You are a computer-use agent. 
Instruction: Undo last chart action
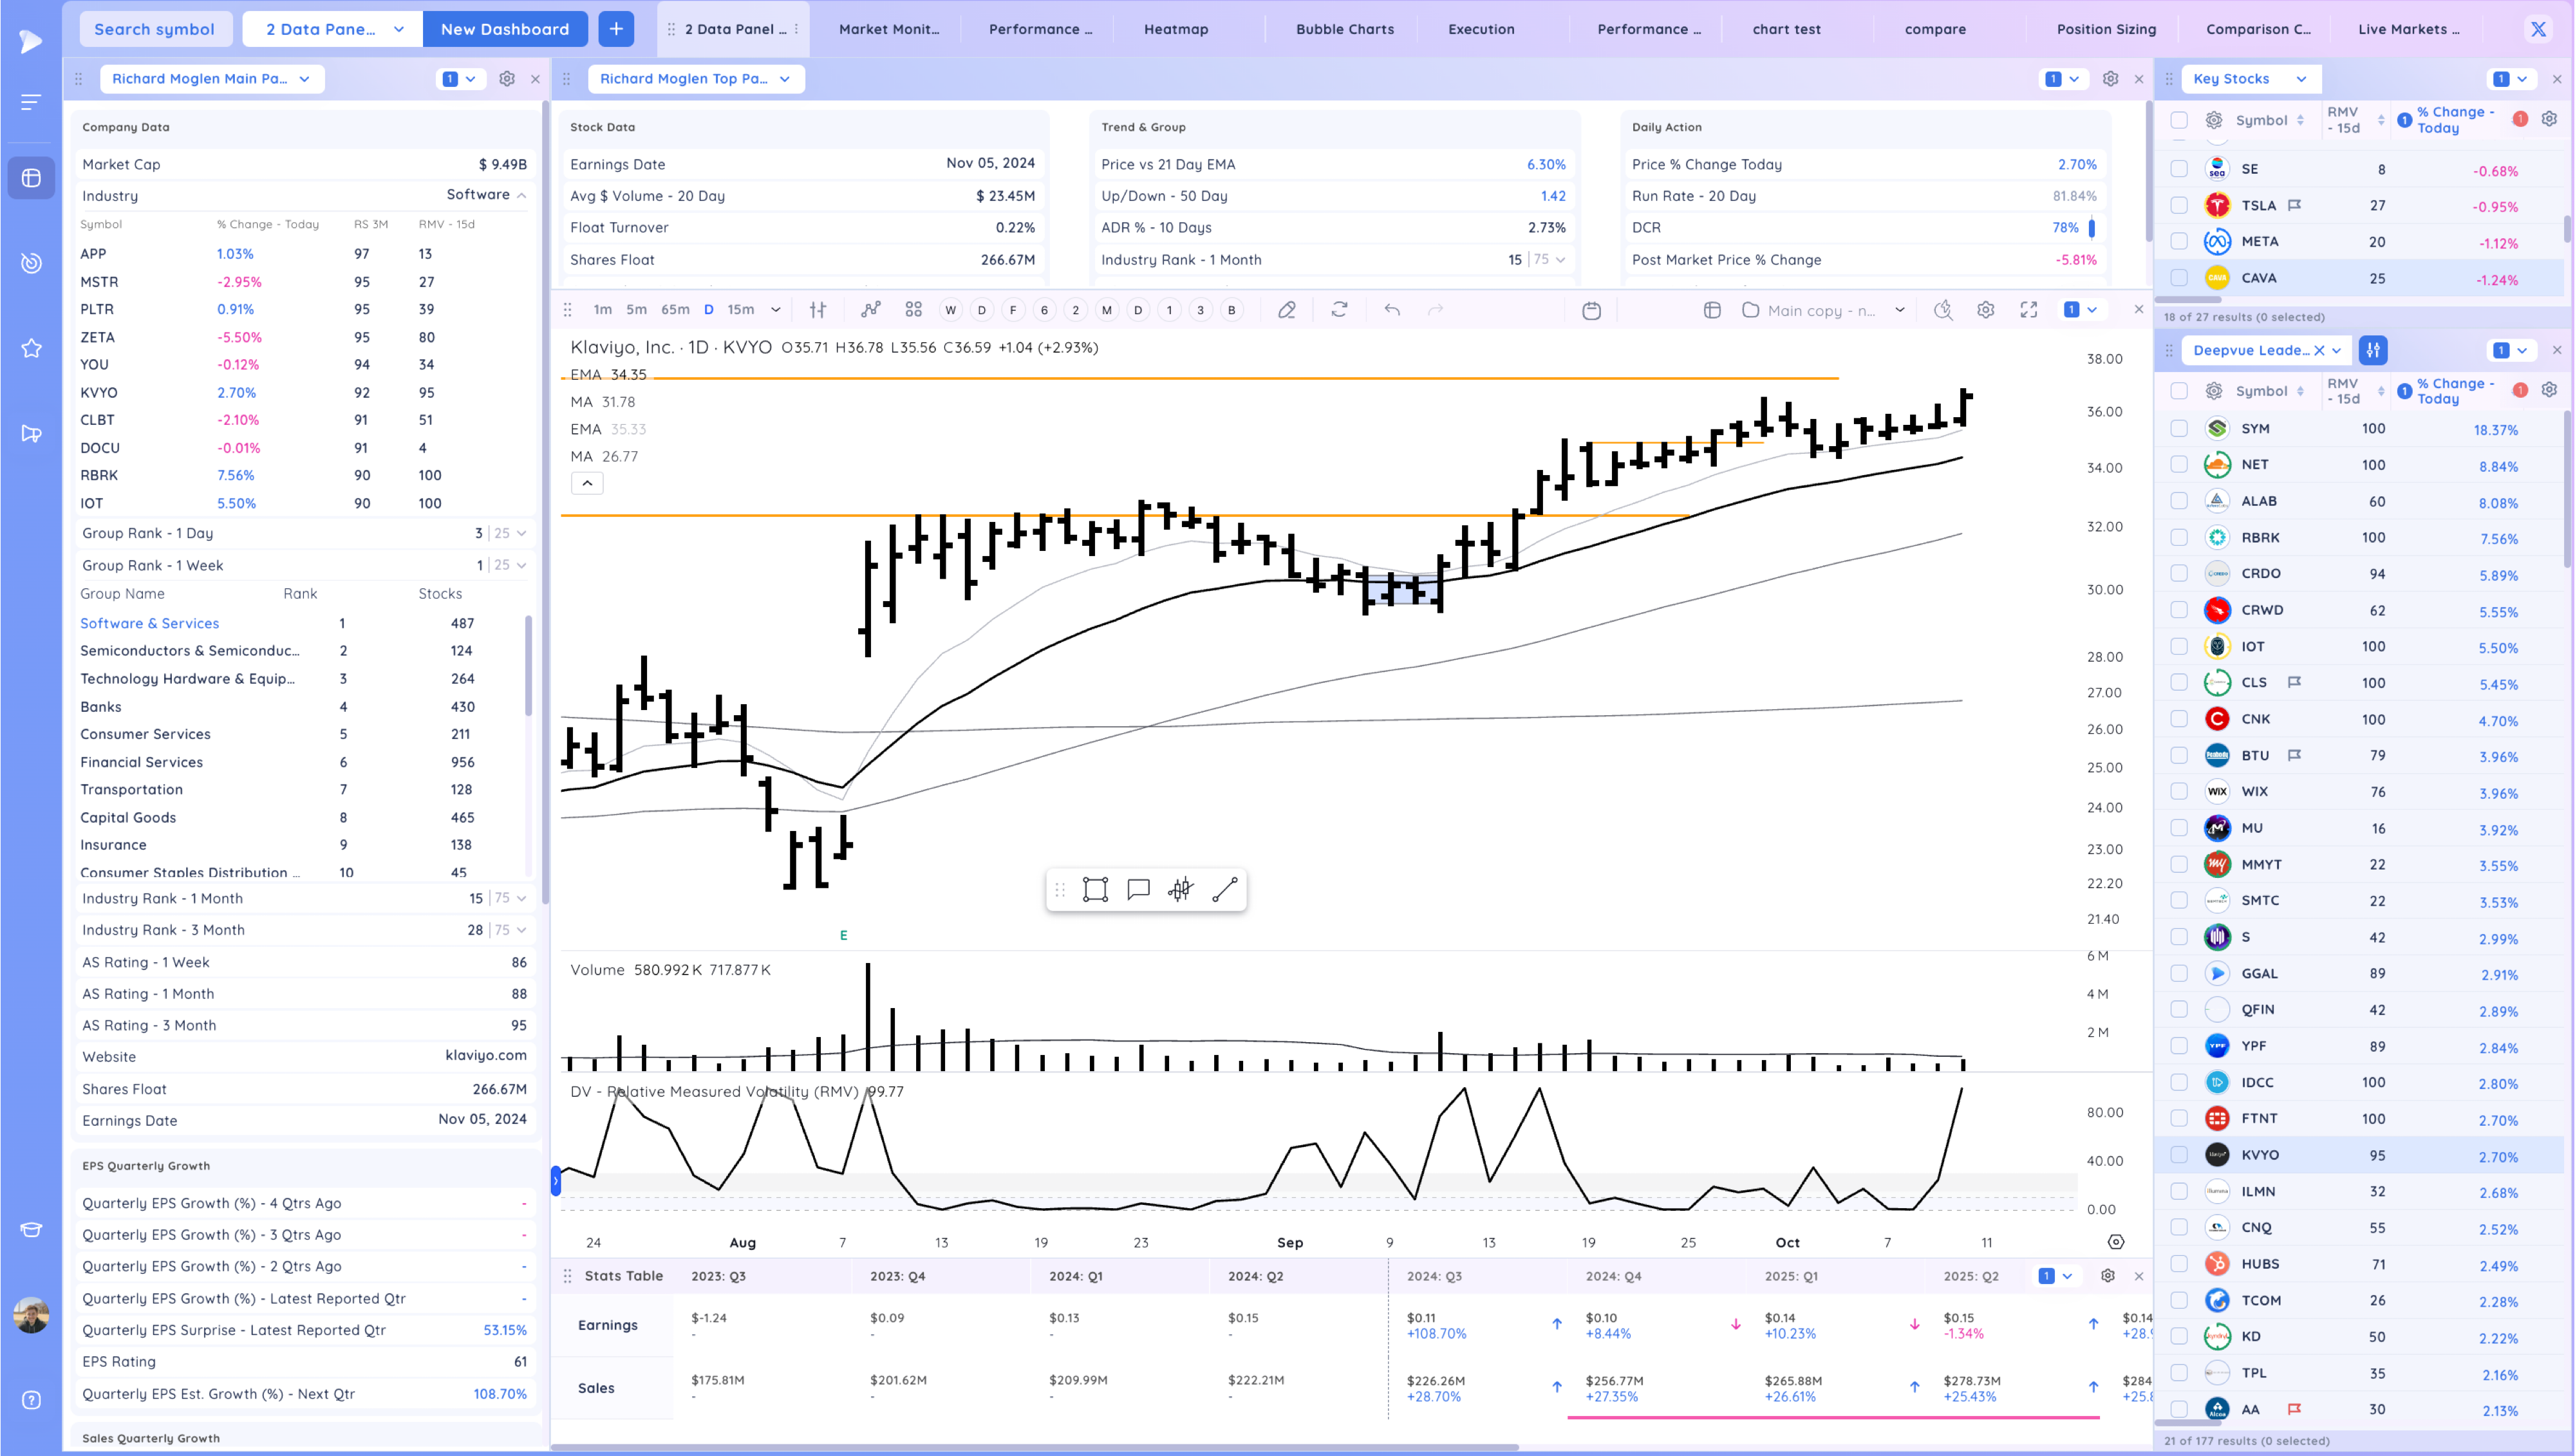click(1391, 310)
